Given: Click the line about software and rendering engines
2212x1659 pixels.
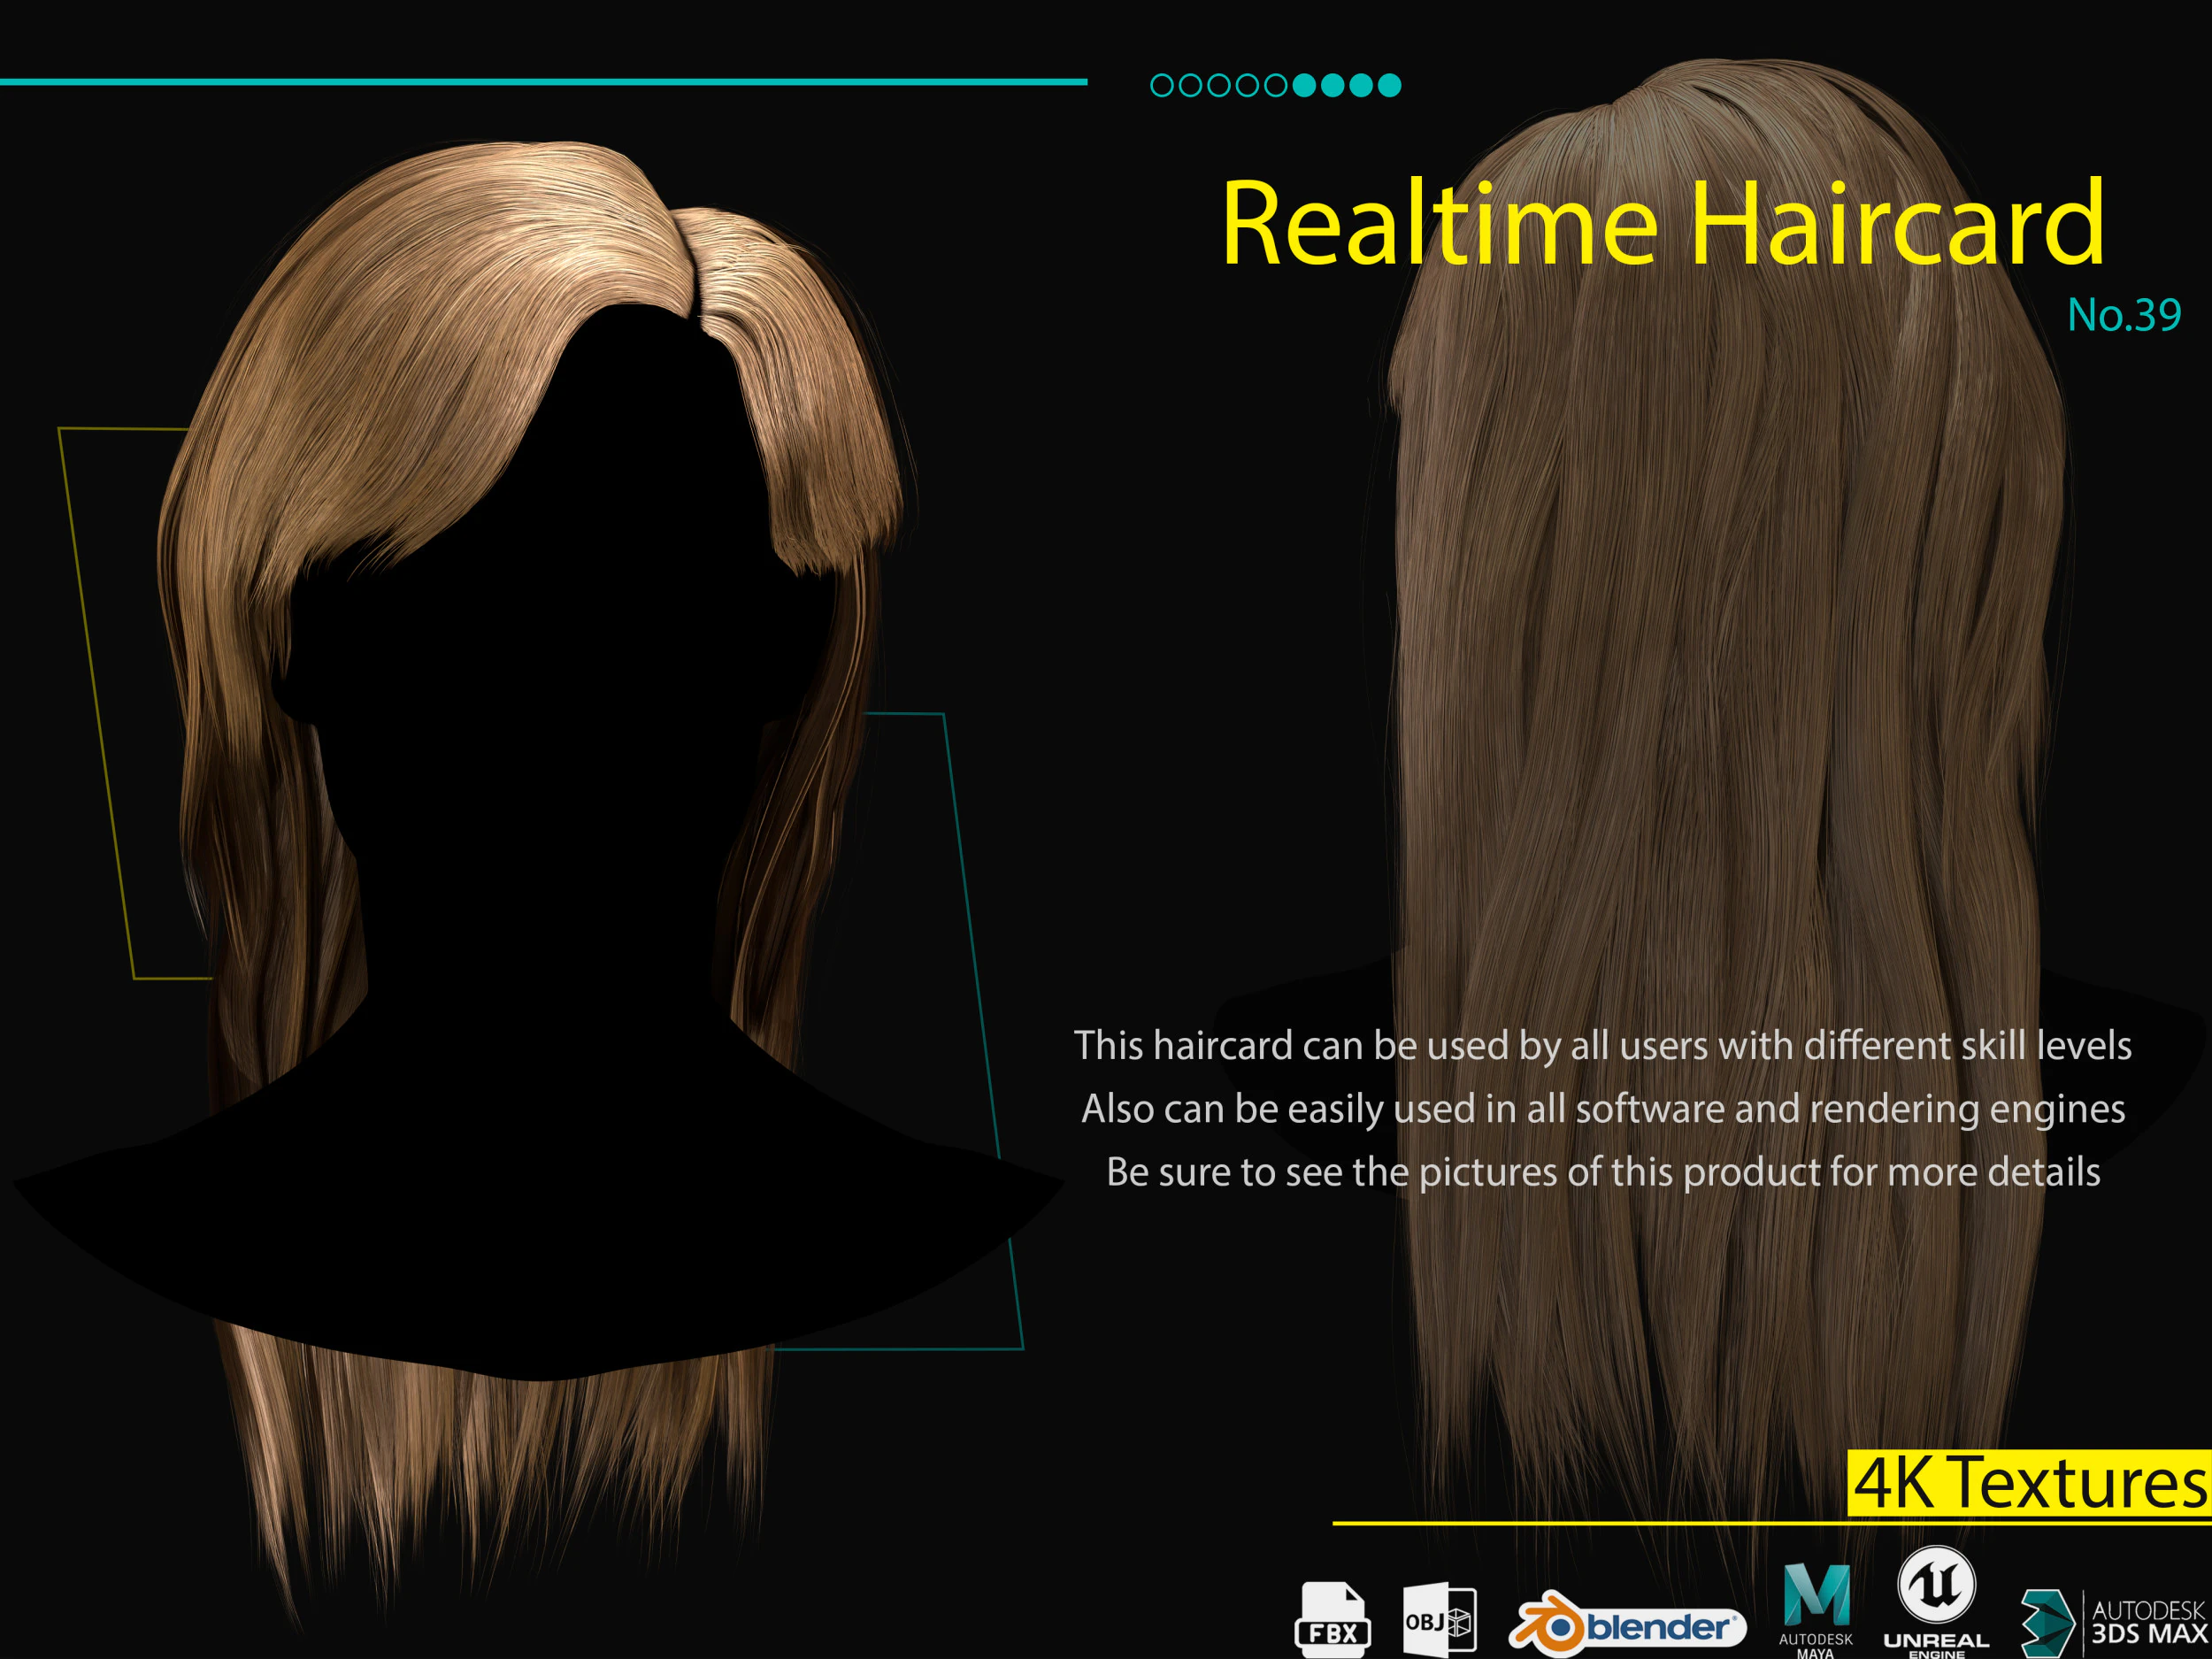Looking at the screenshot, I should point(1603,1109).
